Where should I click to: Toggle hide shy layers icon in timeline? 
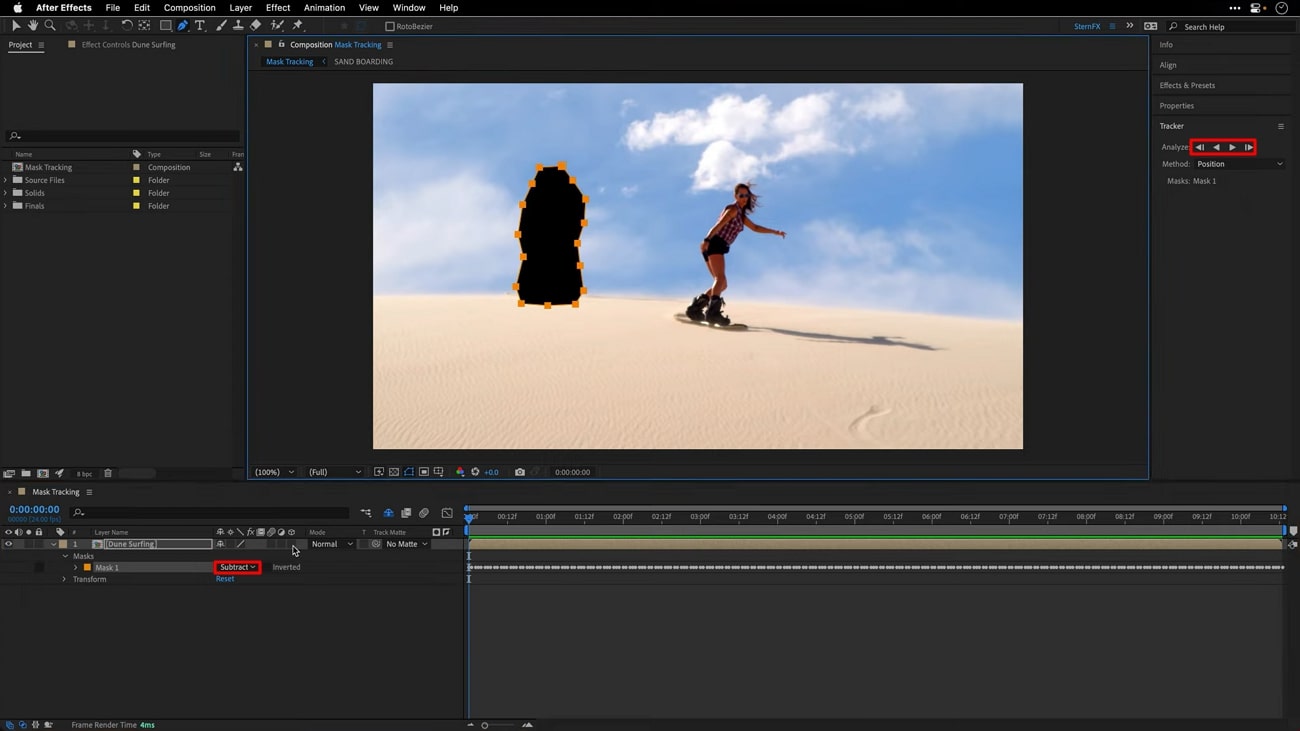[x=388, y=513]
